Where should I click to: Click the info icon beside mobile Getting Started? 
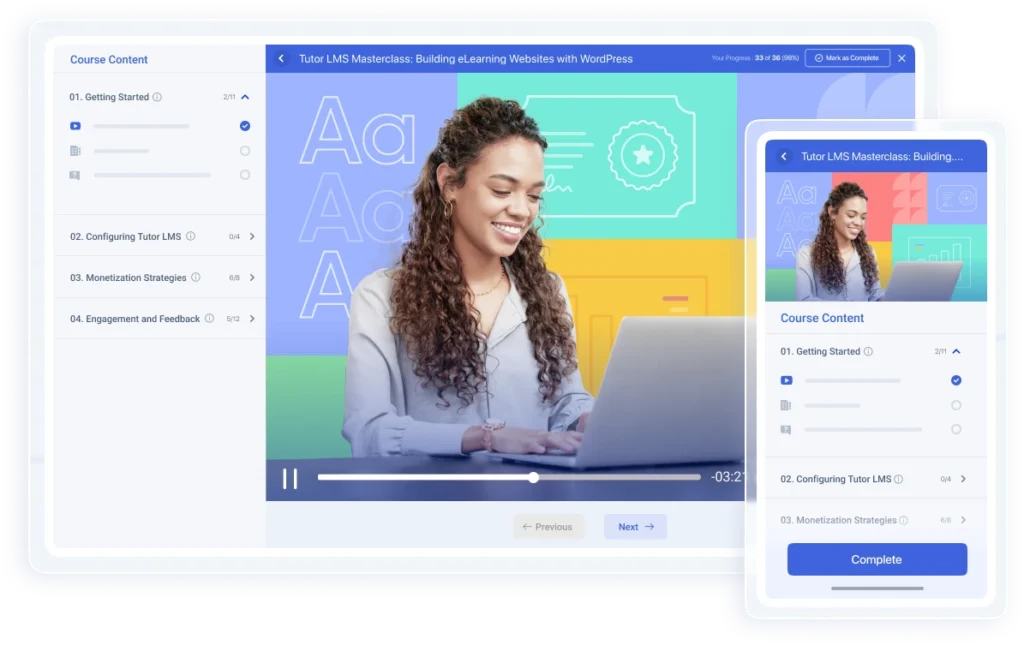[868, 352]
